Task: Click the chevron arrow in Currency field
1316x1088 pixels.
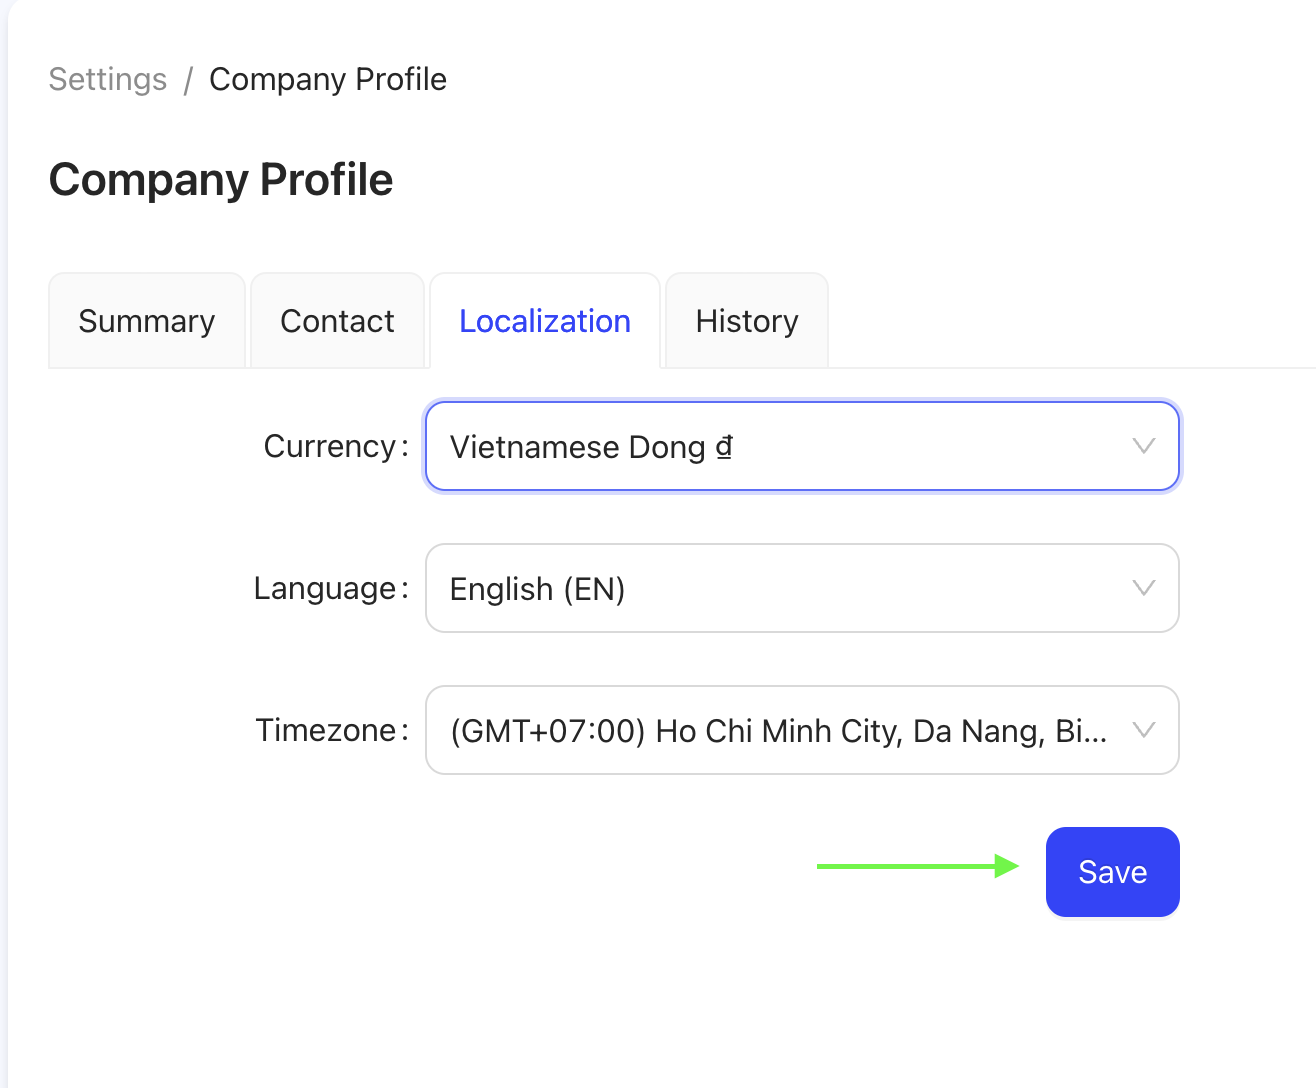Action: (1143, 446)
